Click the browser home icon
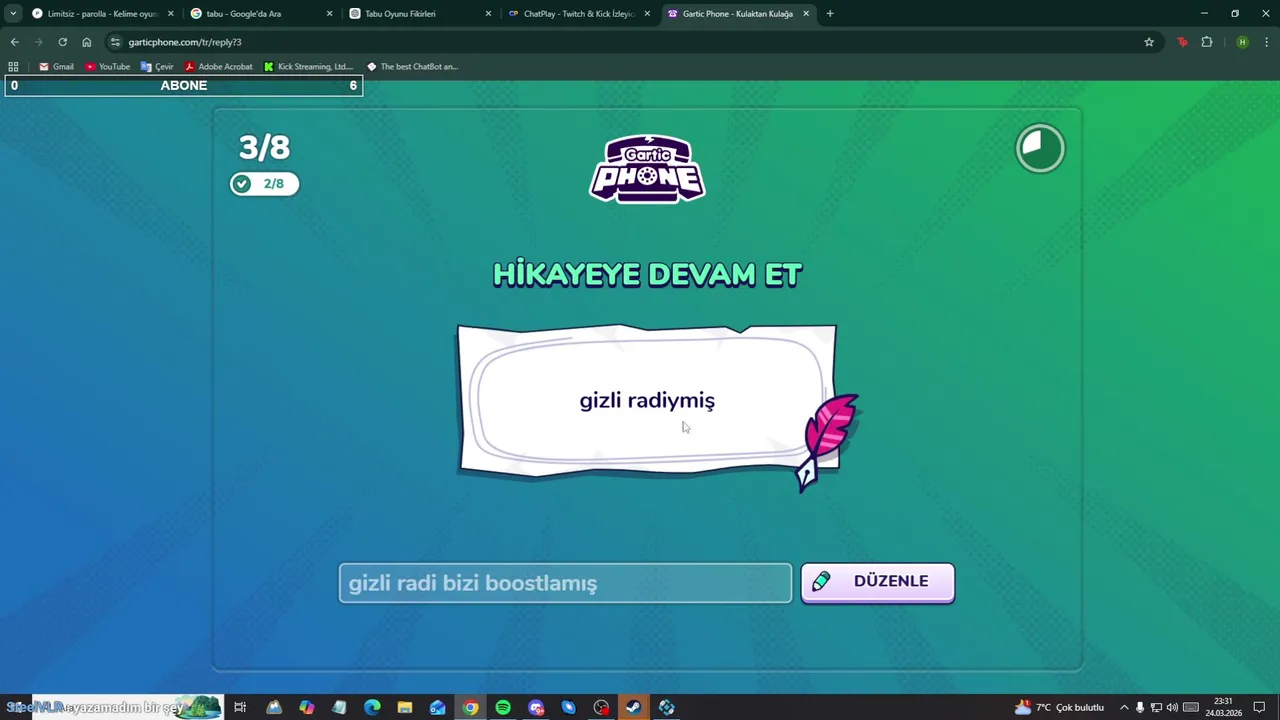 [x=87, y=42]
